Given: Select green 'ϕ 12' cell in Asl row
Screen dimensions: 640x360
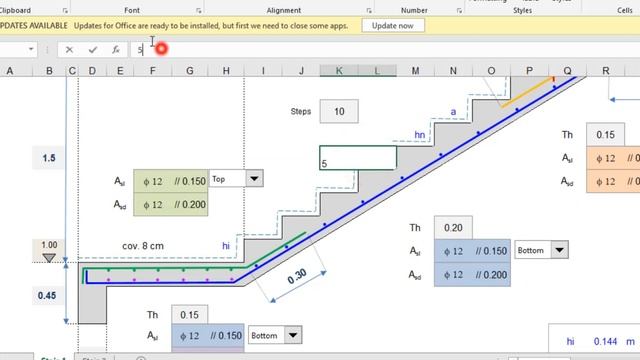Looking at the screenshot, I should (153, 181).
